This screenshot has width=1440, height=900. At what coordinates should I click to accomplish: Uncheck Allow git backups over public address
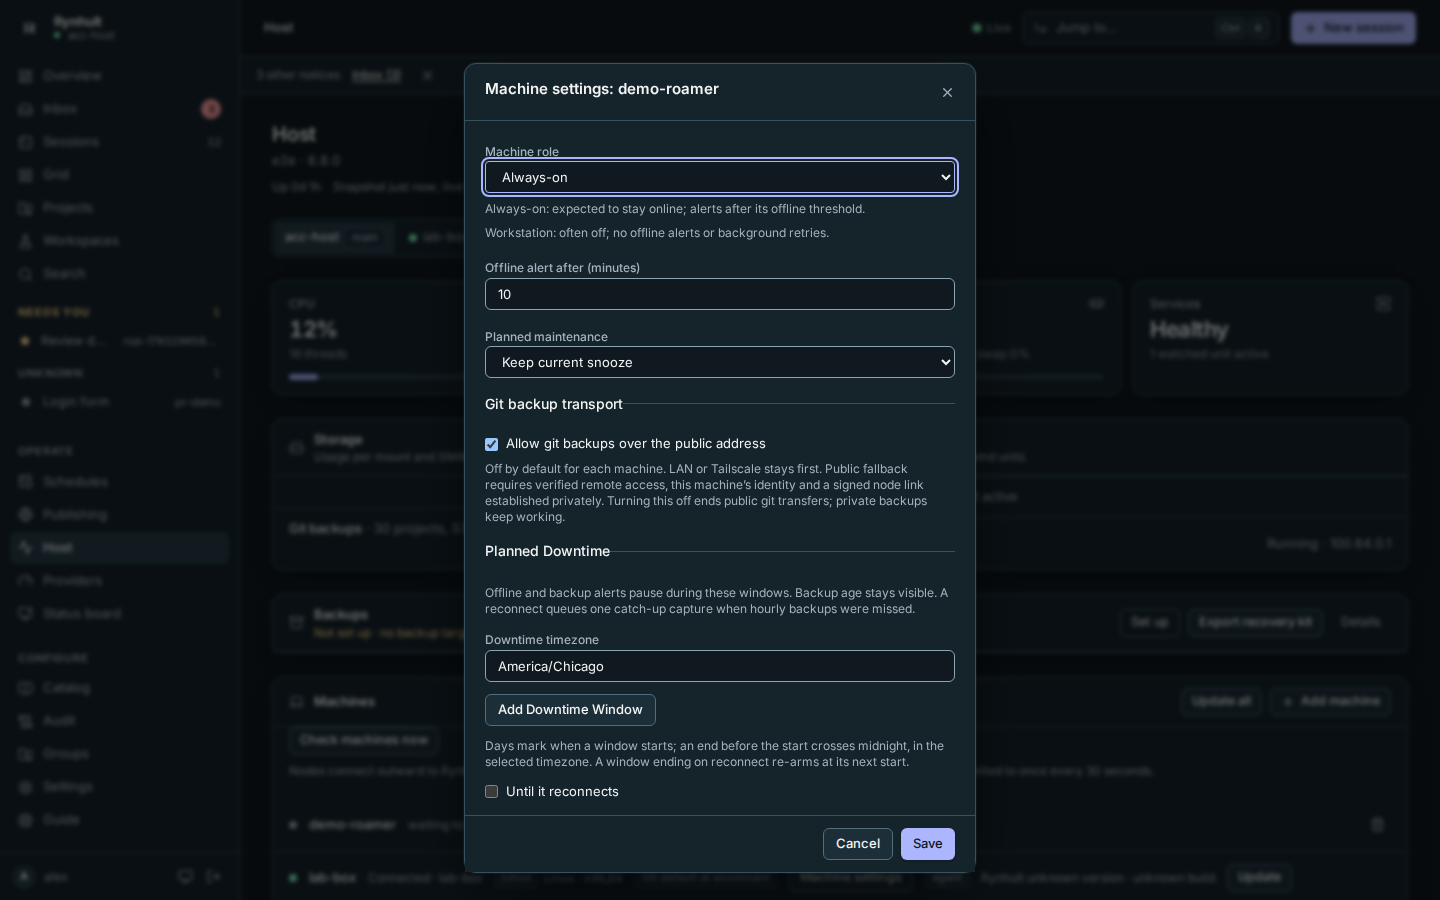pos(491,444)
